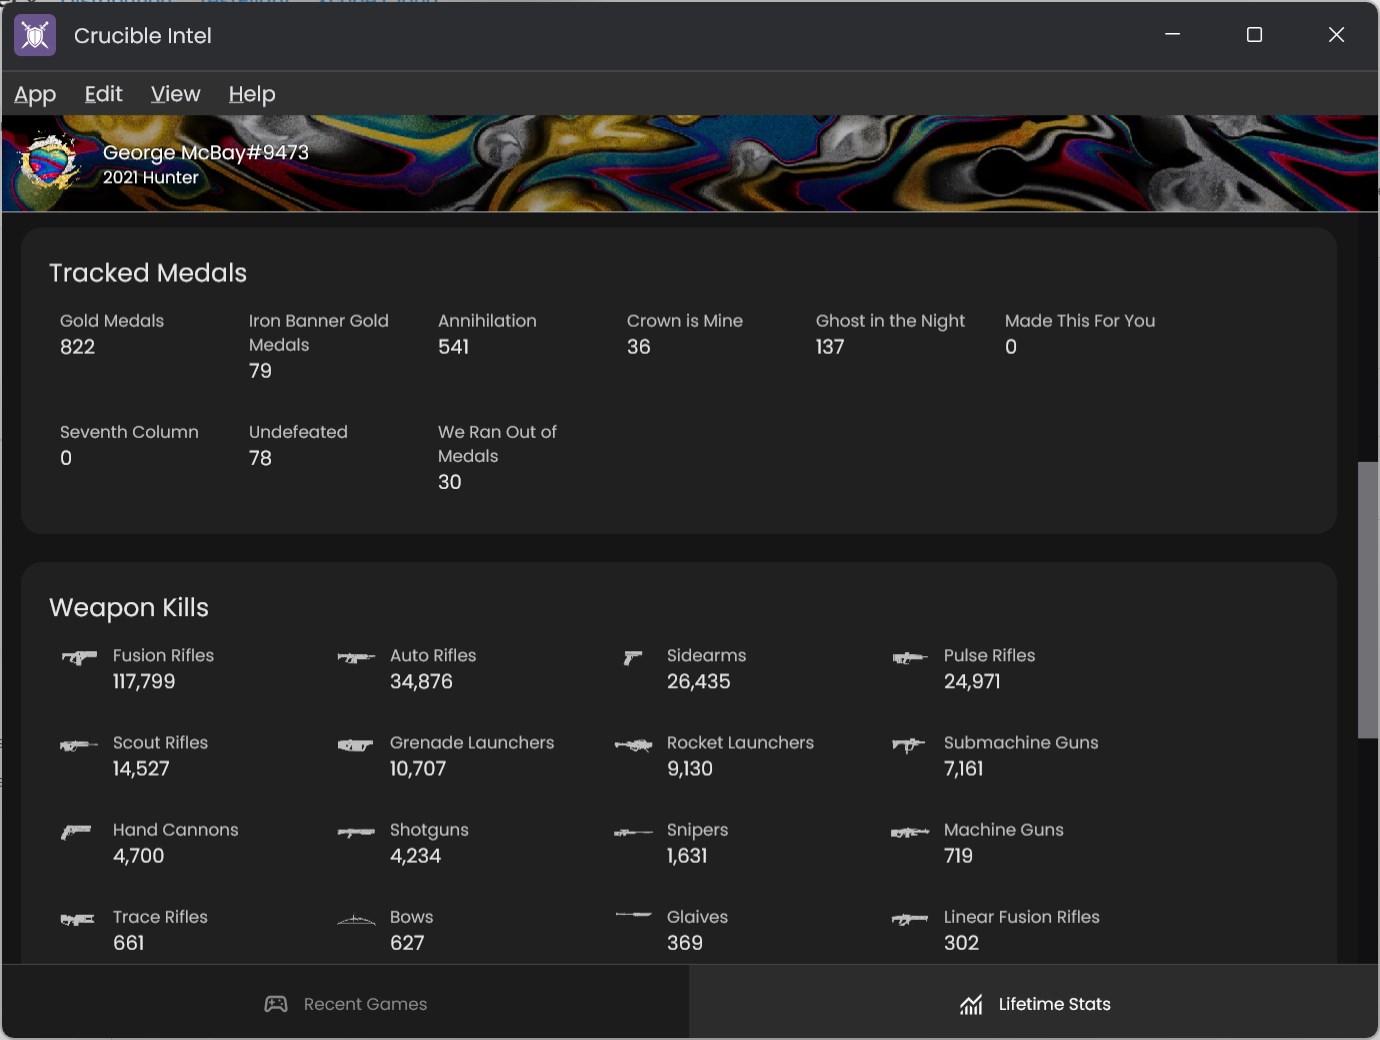This screenshot has height=1040, width=1380.
Task: Click the Grenade Launchers weapon icon
Action: pyautogui.click(x=356, y=745)
